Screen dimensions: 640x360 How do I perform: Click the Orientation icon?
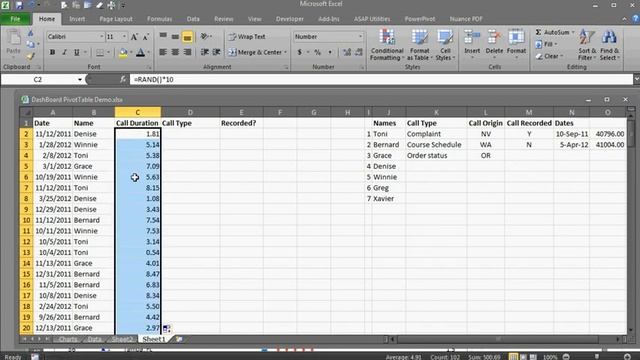click(x=204, y=37)
